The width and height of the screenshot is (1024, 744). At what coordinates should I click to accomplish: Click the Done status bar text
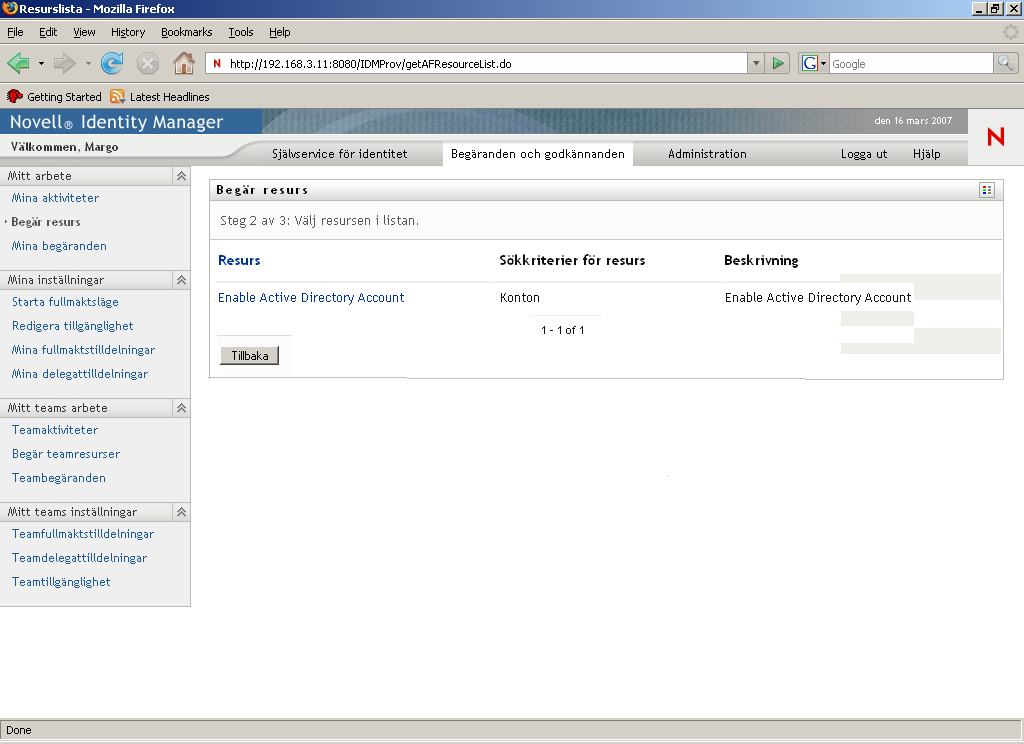point(19,730)
